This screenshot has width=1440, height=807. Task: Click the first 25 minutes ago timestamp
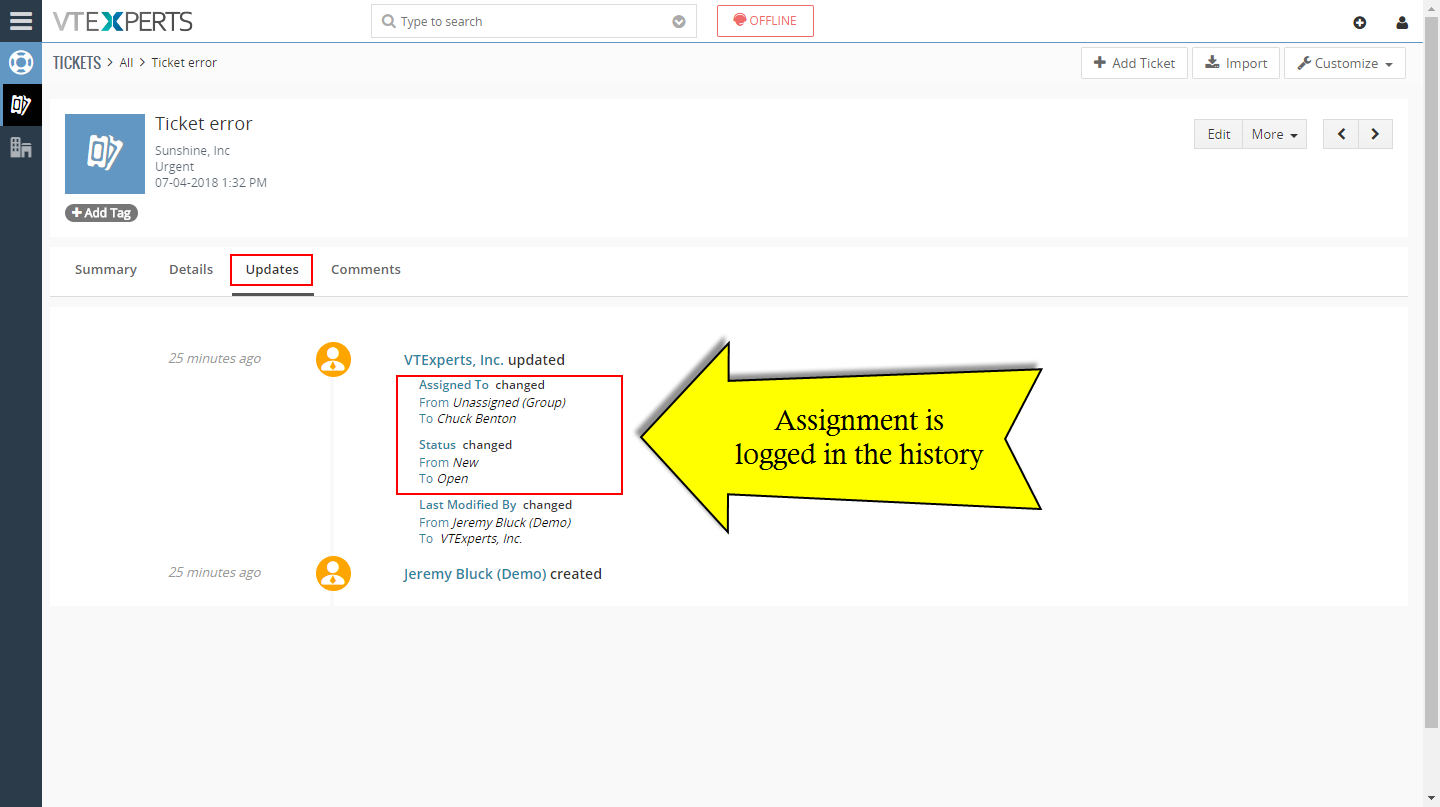[x=215, y=359]
